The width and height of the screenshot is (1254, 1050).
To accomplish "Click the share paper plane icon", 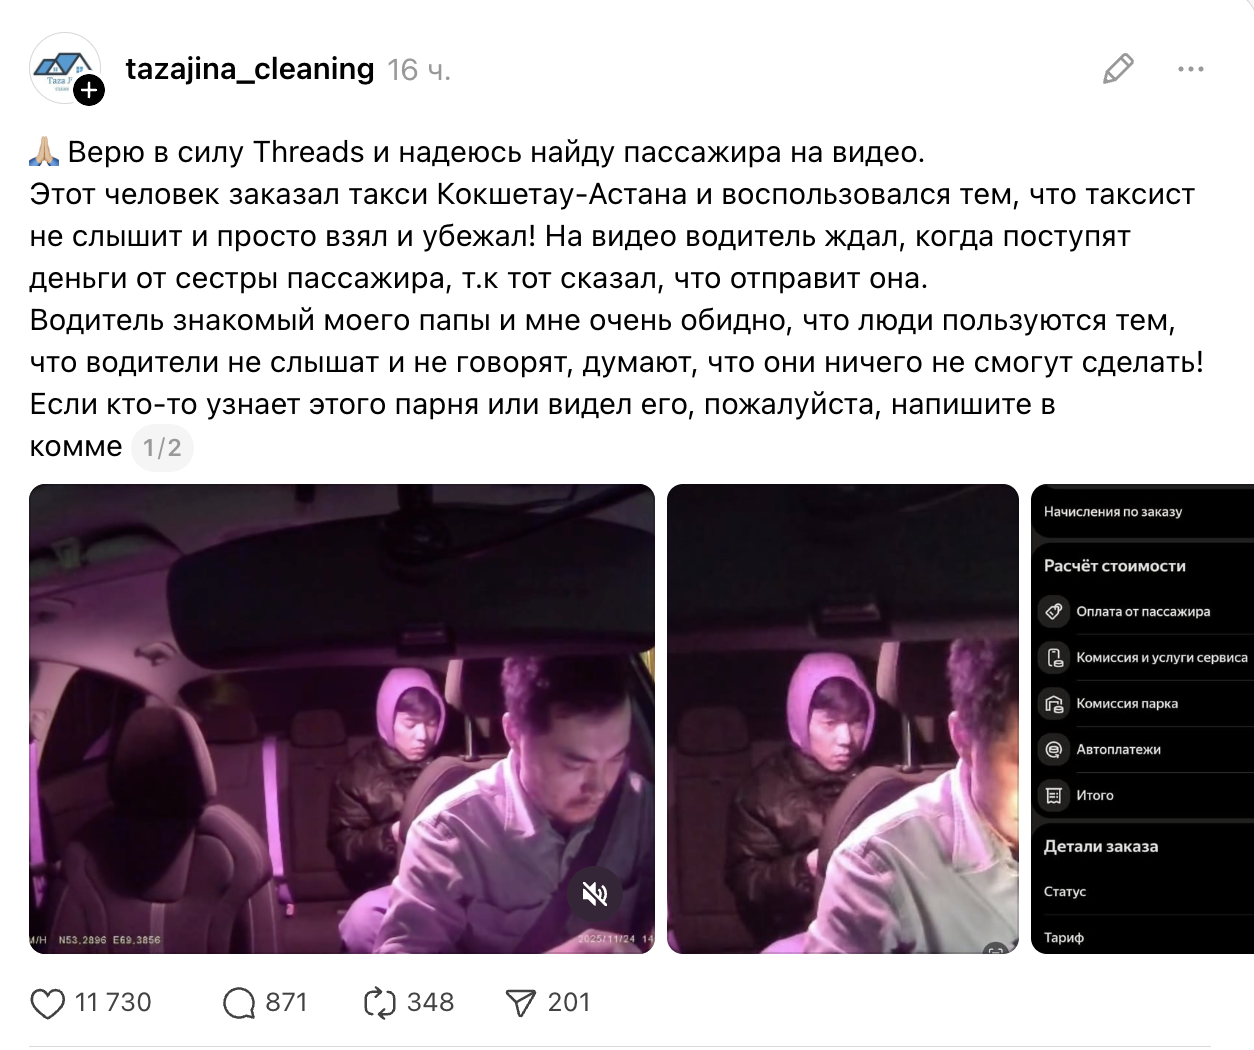I will coord(521,1003).
